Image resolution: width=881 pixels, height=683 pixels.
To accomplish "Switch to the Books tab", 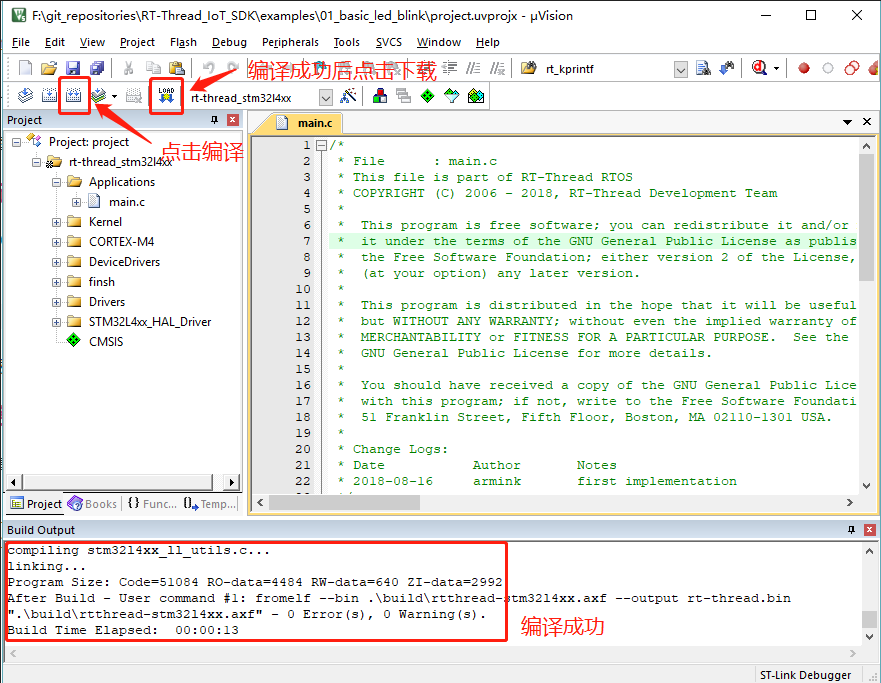I will 93,504.
